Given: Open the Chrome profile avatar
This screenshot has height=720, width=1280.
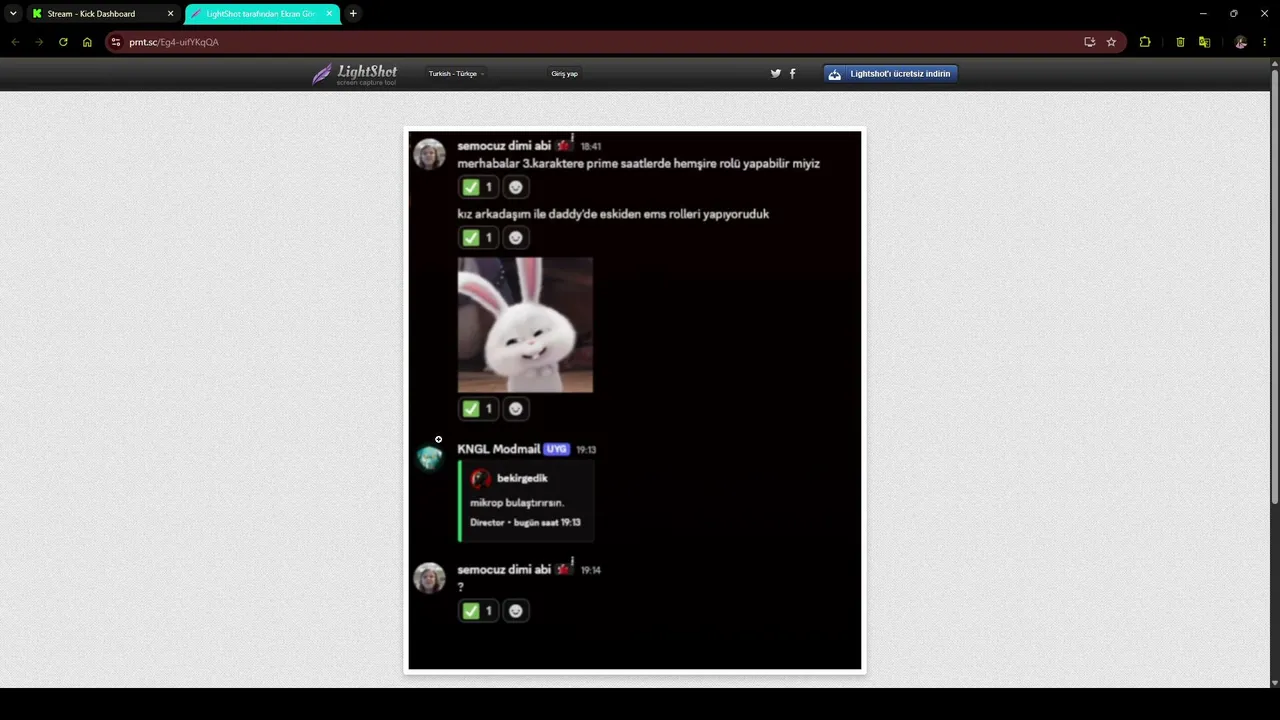Looking at the screenshot, I should [x=1240, y=42].
